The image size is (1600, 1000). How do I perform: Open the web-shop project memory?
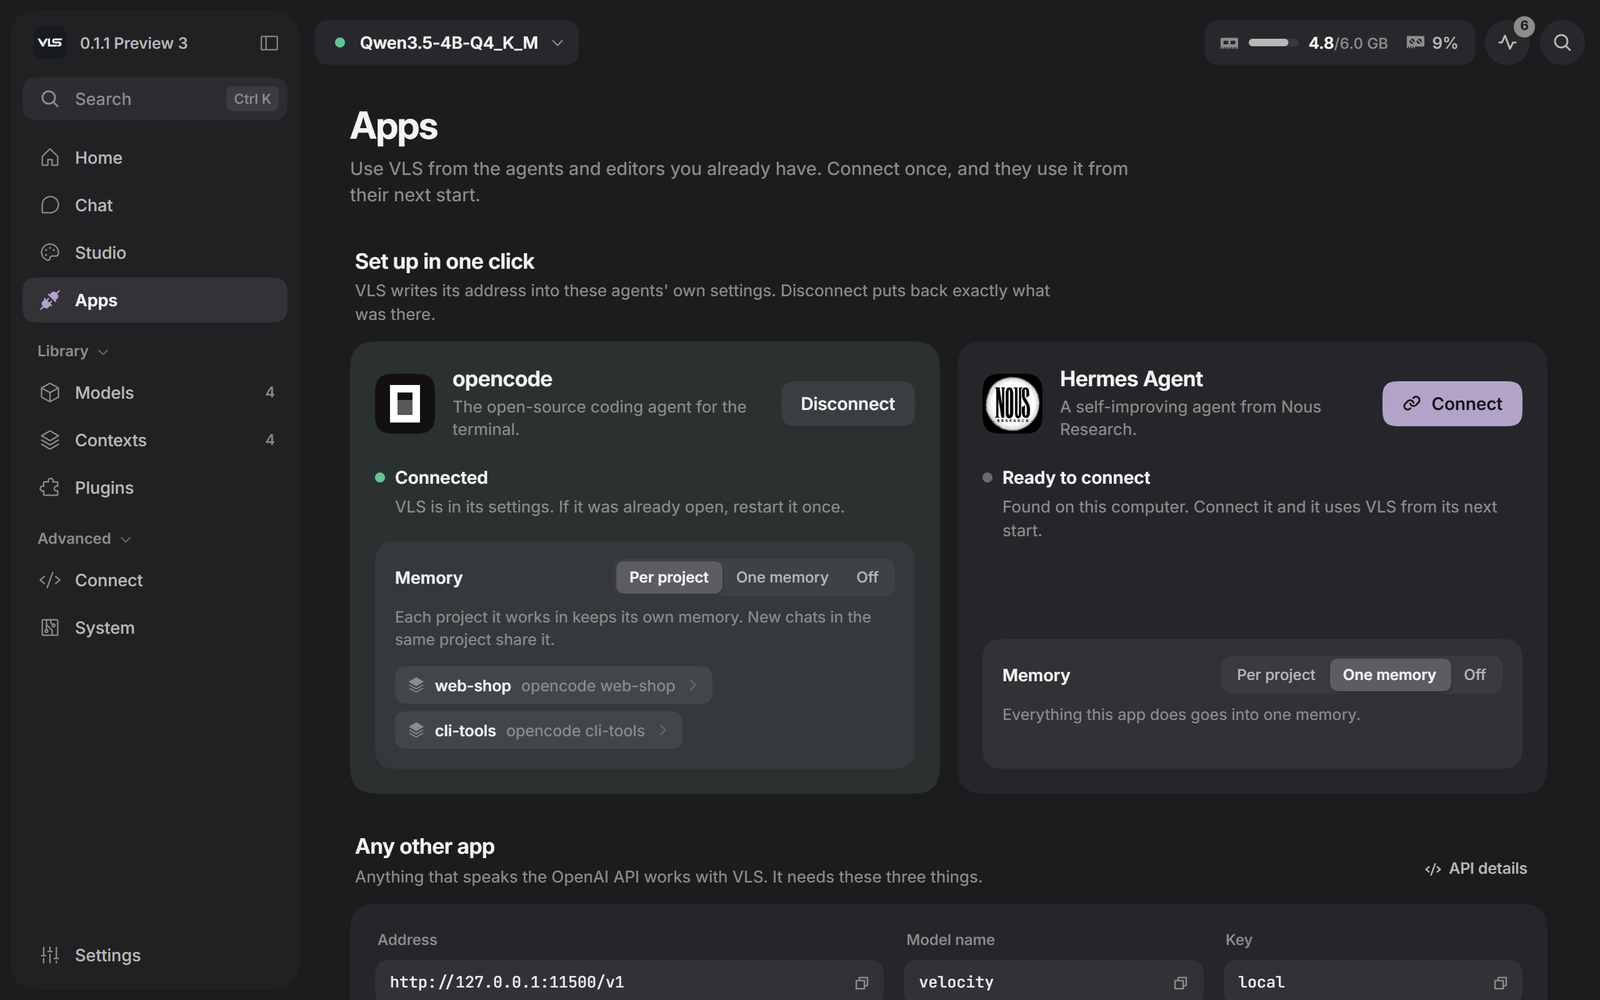click(553, 686)
